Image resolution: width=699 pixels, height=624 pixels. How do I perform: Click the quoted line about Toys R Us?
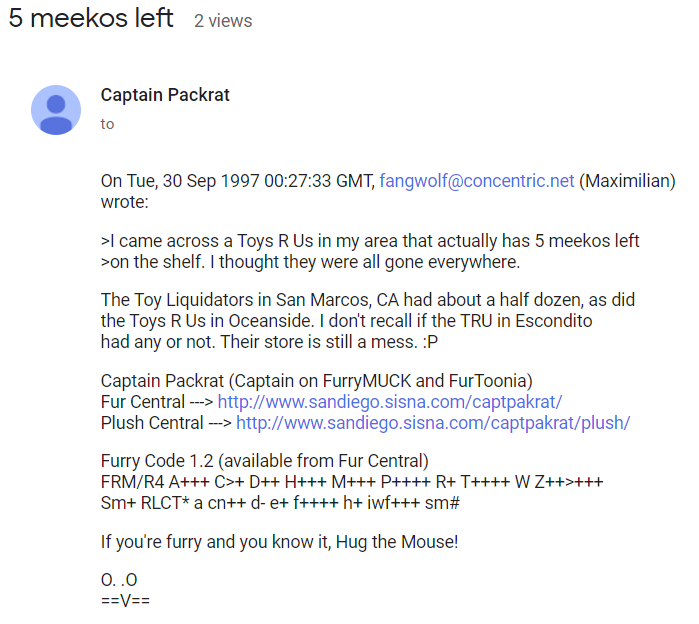[370, 241]
